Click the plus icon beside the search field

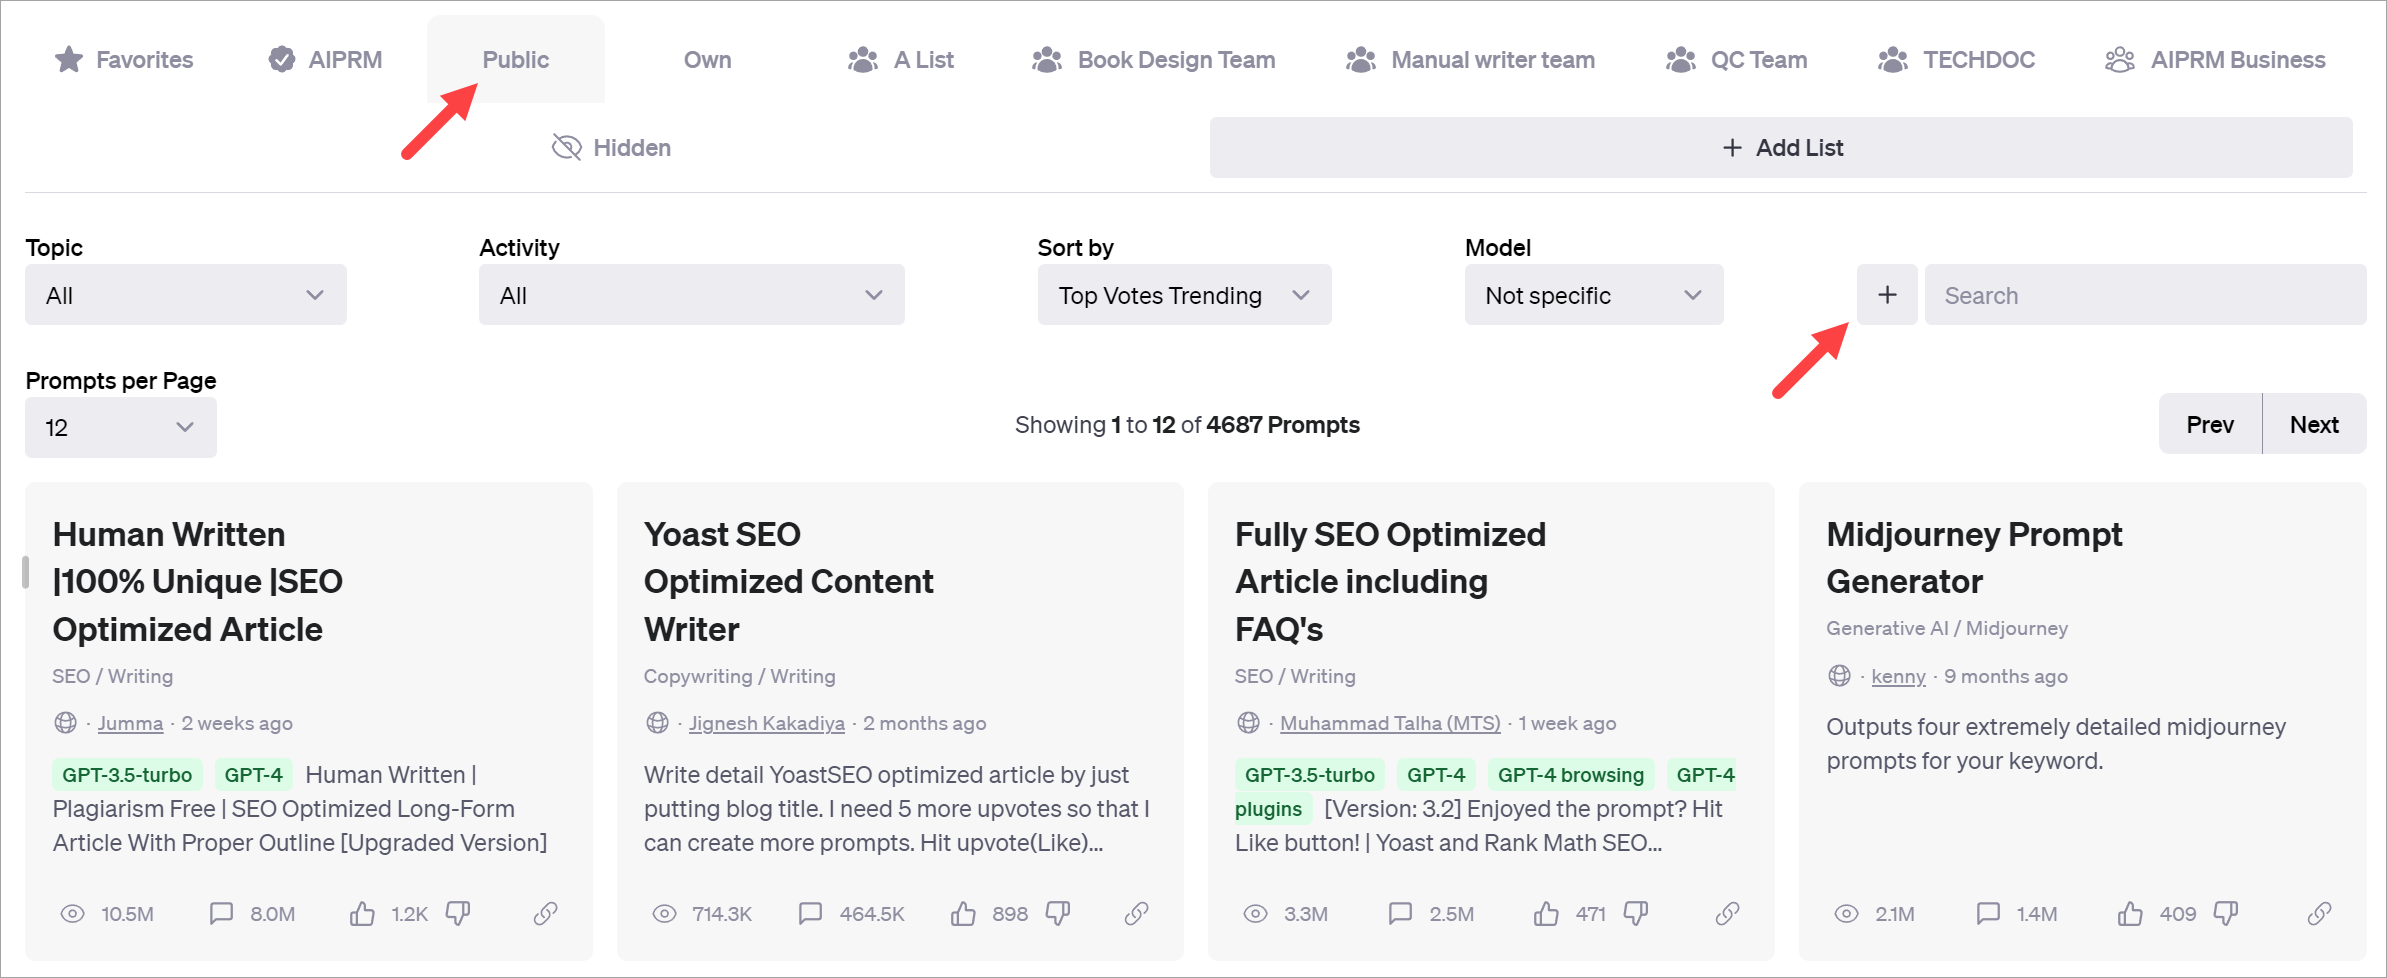[1887, 294]
